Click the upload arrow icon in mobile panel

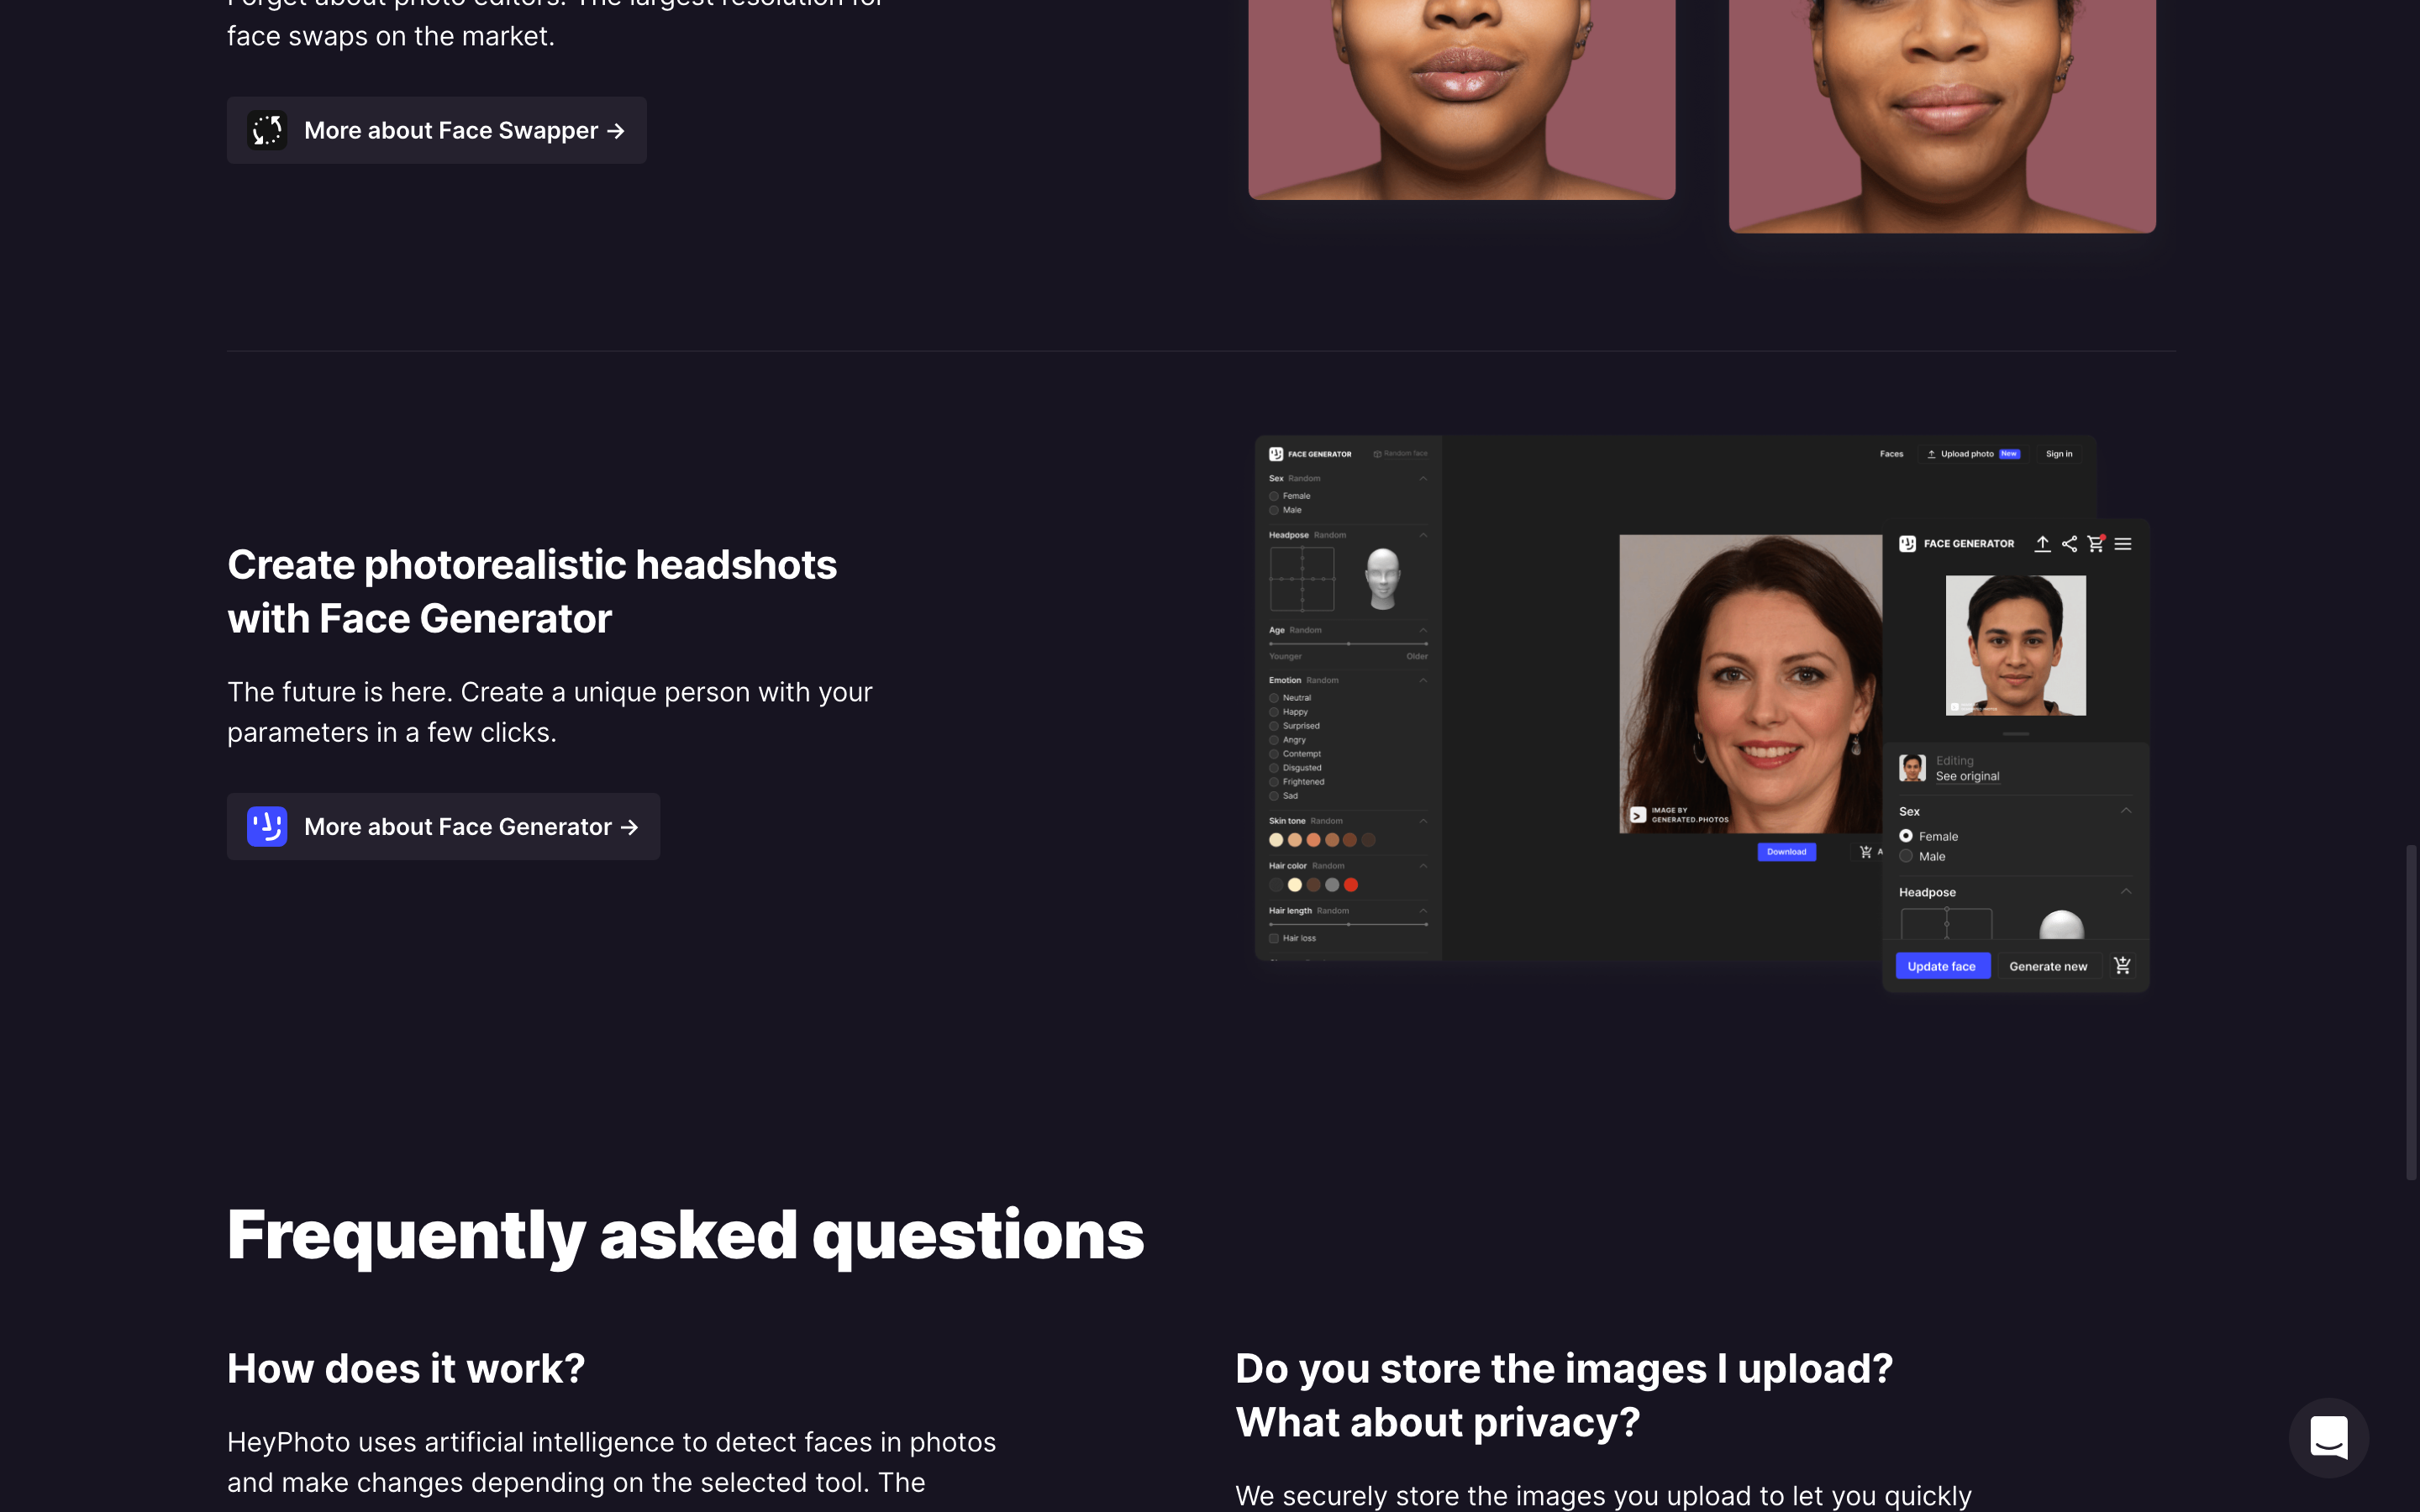click(2042, 544)
